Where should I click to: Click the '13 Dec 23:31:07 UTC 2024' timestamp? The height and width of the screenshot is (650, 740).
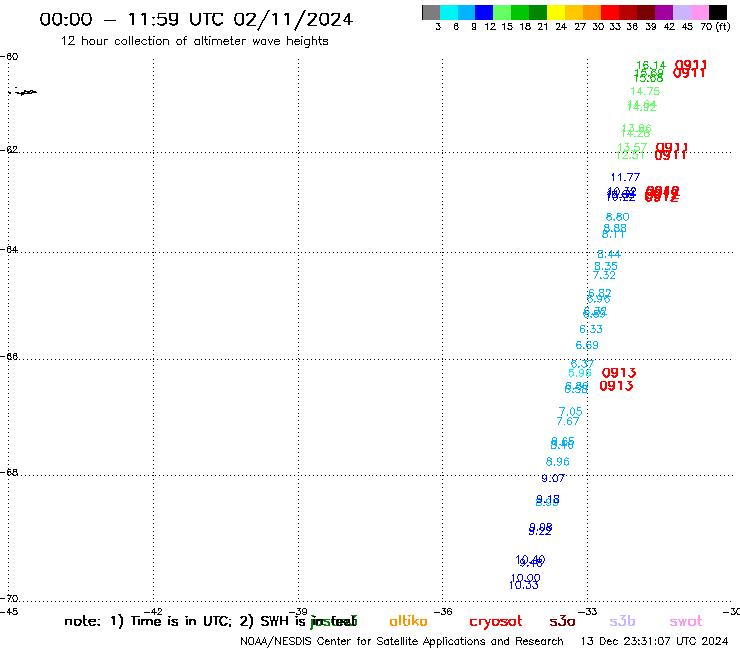point(654,641)
